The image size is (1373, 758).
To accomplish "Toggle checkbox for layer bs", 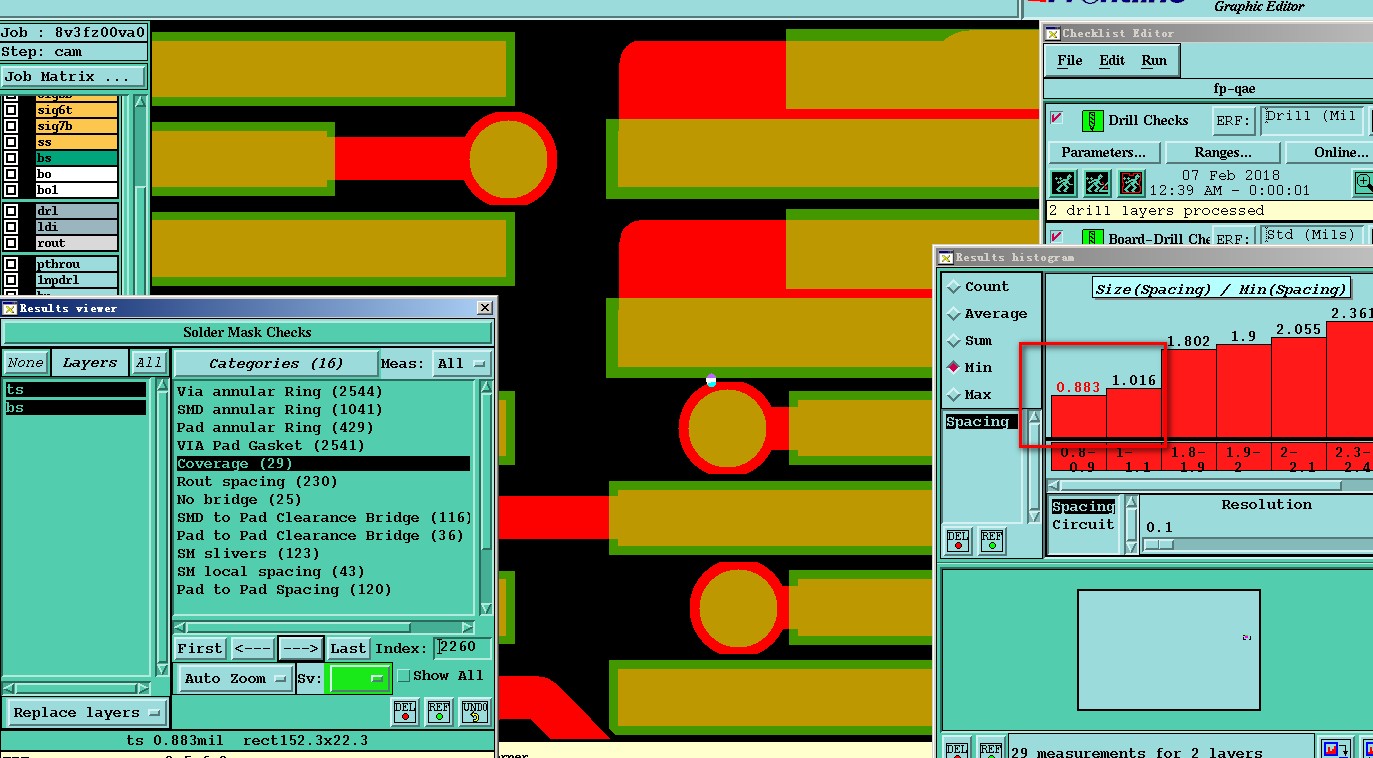I will coord(11,158).
